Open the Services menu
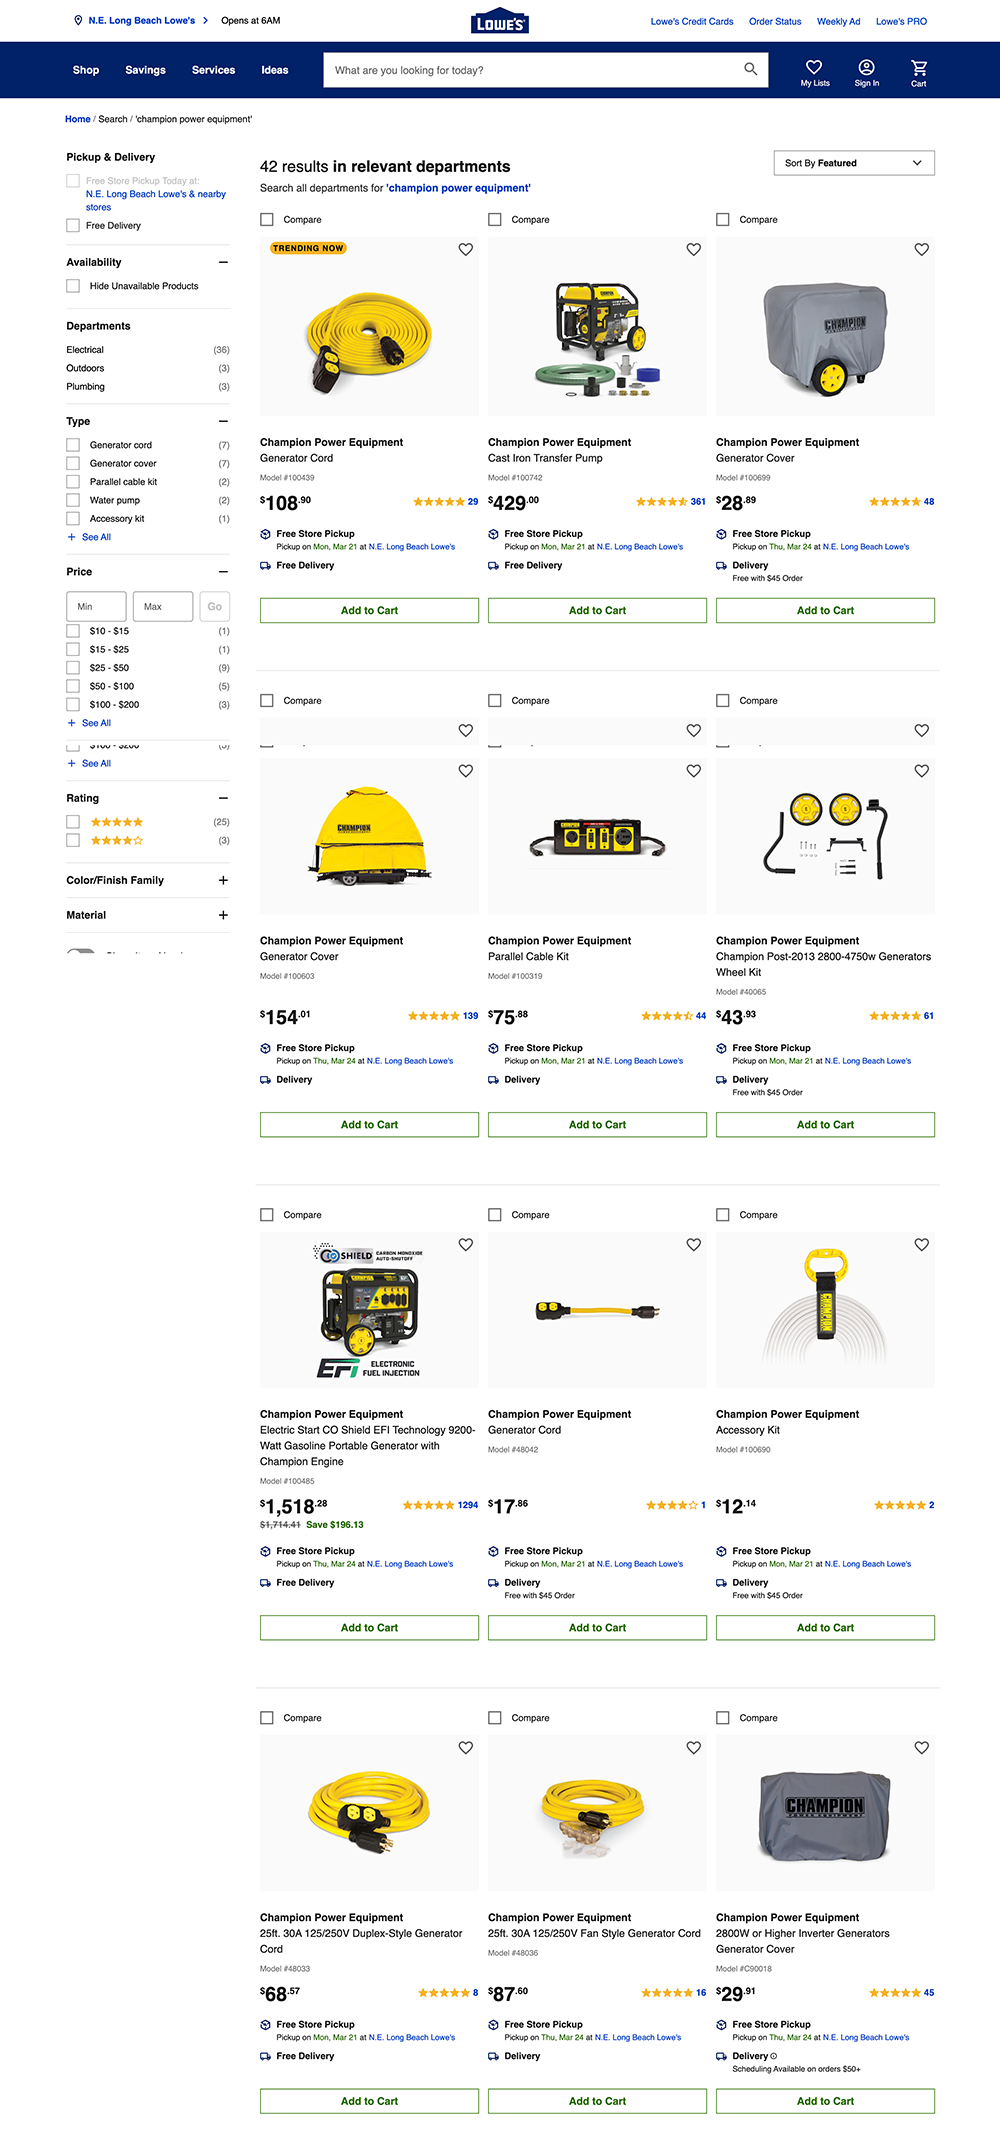 213,70
